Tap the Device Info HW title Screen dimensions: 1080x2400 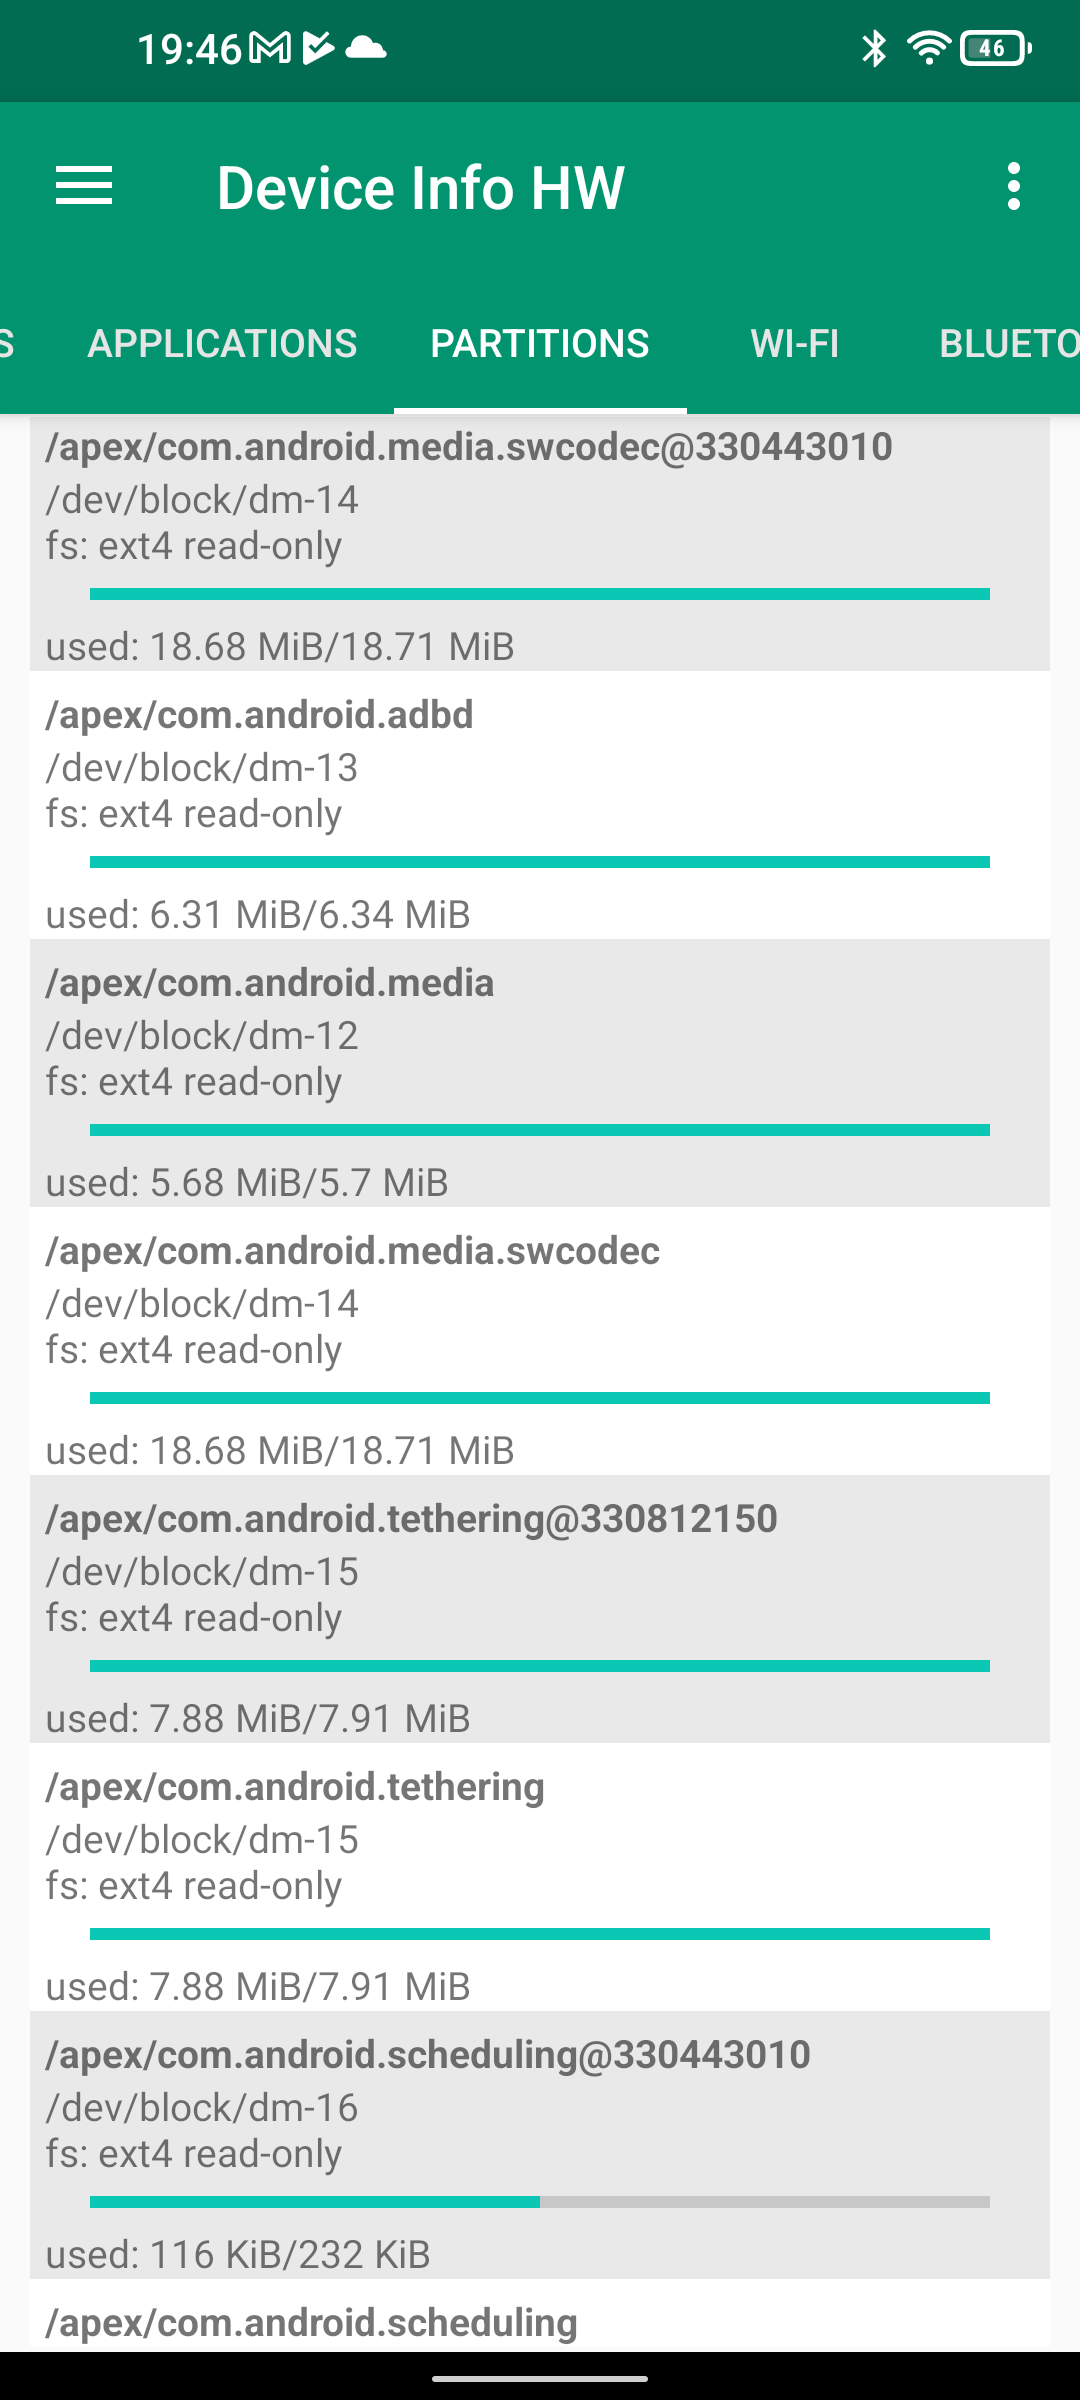[x=420, y=188]
